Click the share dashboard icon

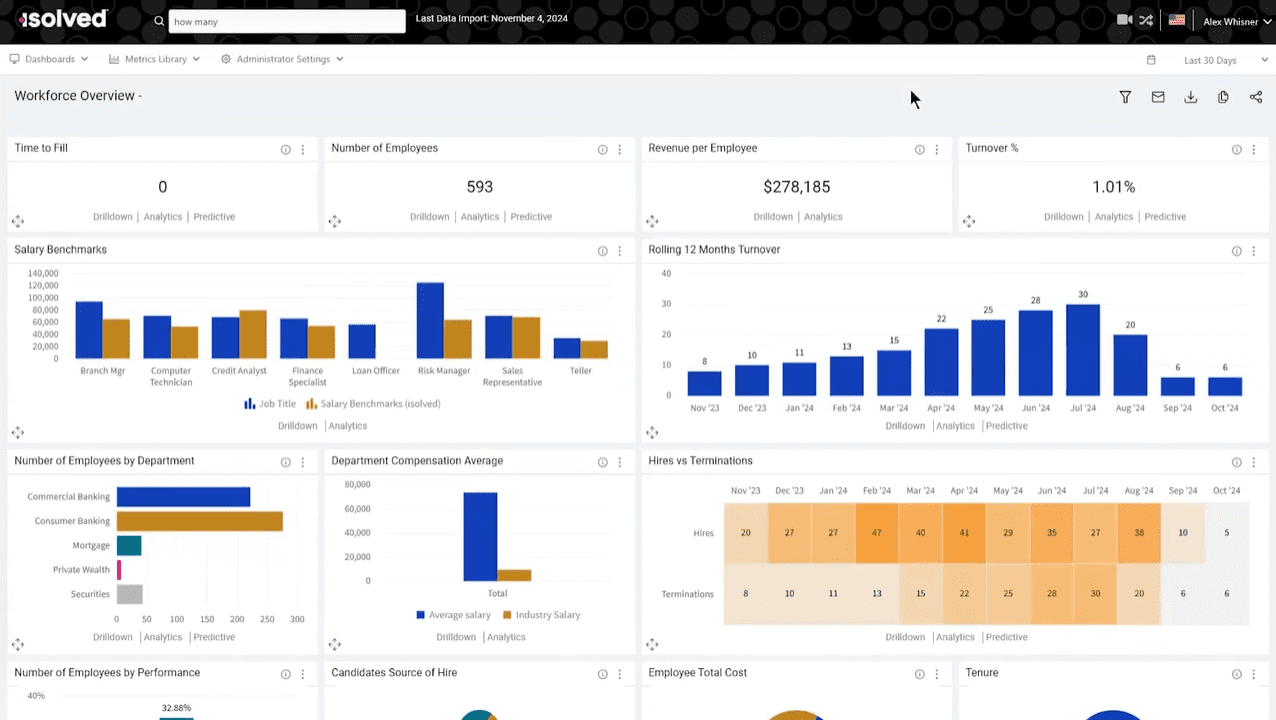(1255, 97)
